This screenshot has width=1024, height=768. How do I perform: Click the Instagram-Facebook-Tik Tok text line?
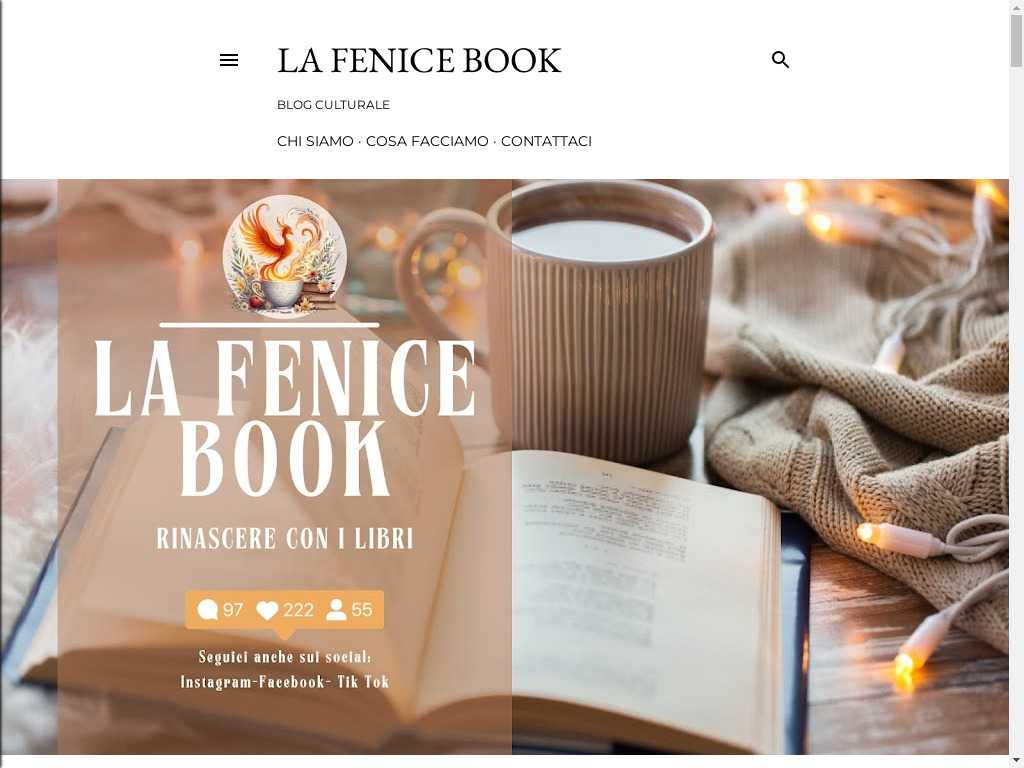pyautogui.click(x=285, y=682)
